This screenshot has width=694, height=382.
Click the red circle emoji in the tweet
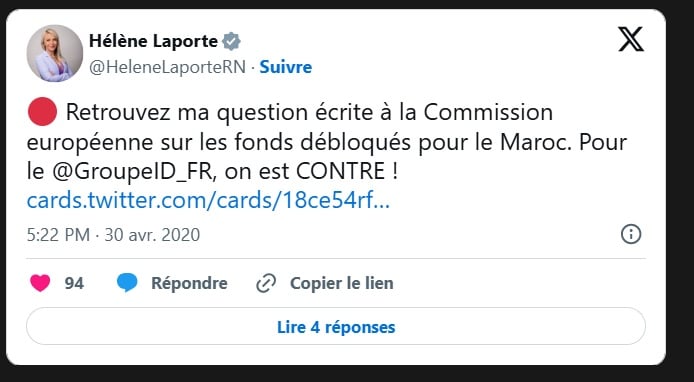(x=42, y=112)
